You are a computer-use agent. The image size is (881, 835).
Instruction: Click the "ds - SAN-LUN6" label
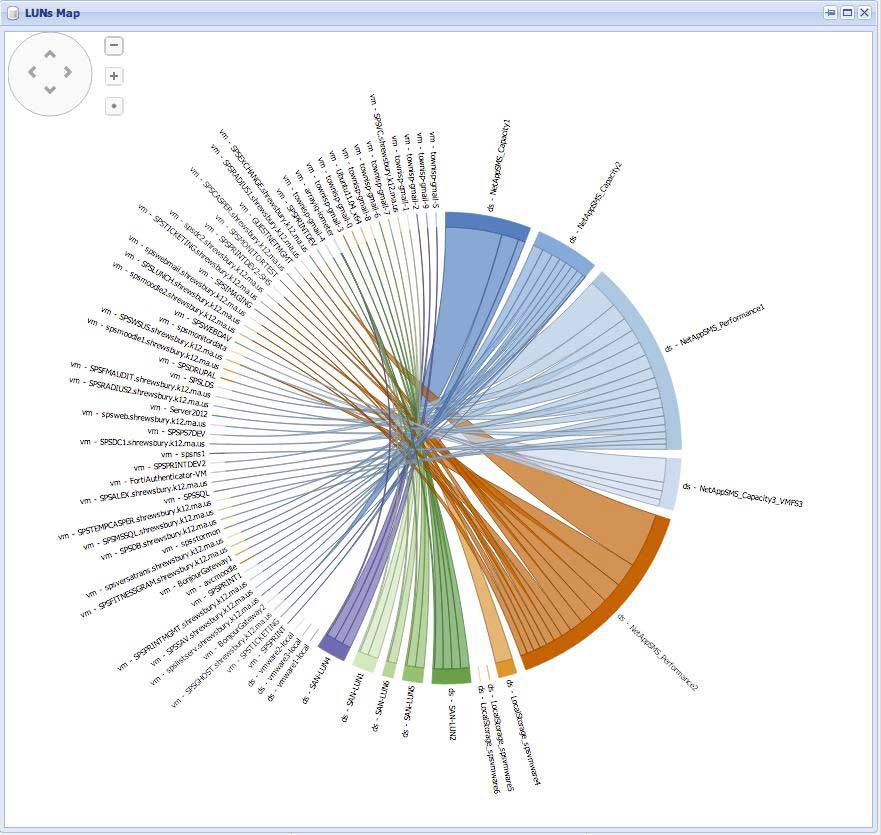(380, 706)
